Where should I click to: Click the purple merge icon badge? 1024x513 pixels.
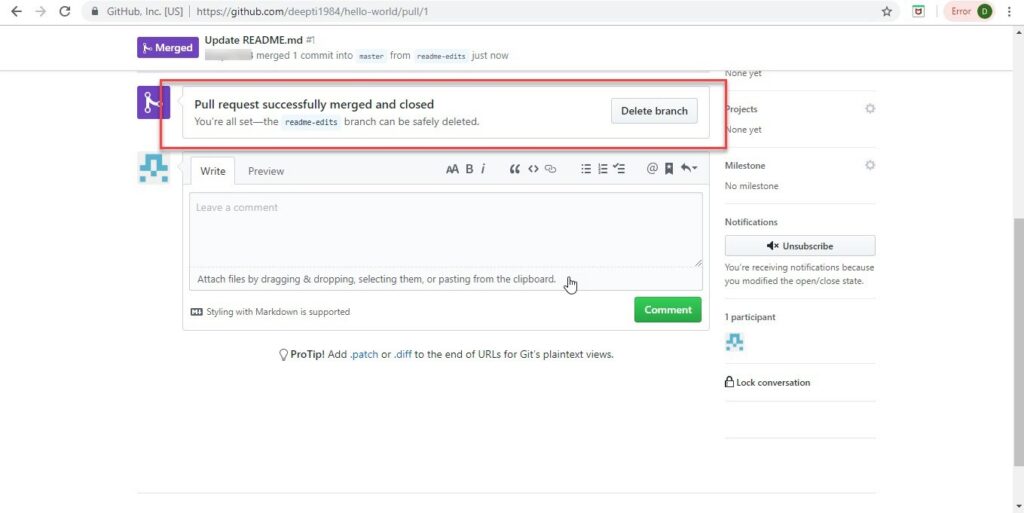(153, 102)
